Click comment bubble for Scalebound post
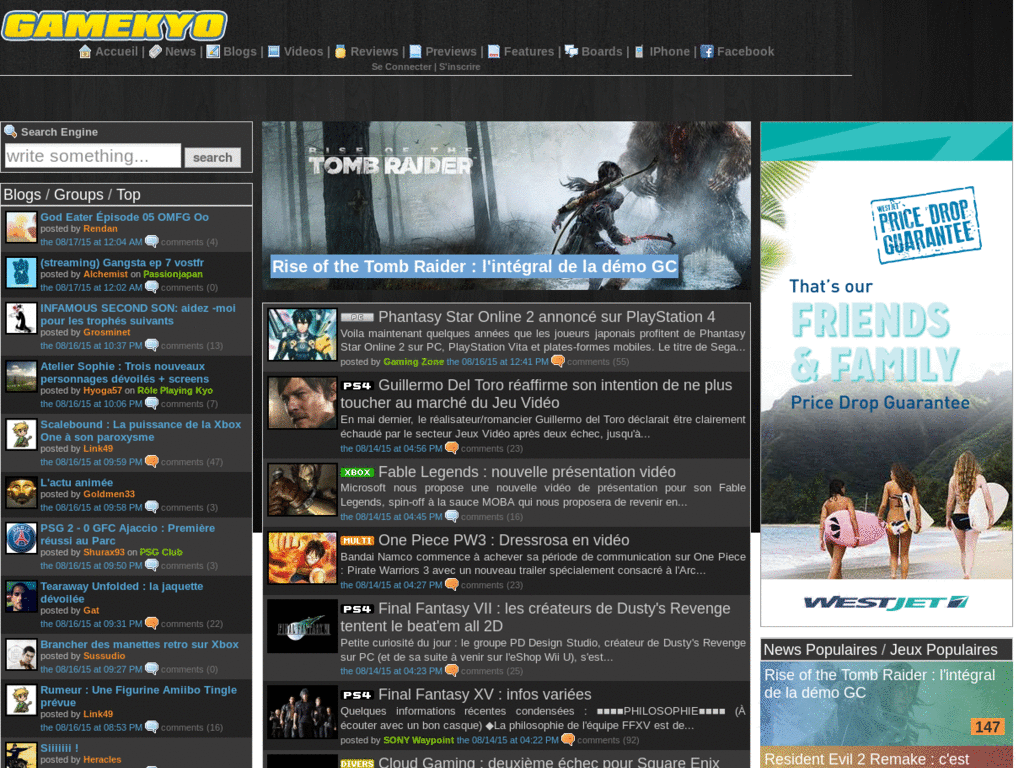 152,462
